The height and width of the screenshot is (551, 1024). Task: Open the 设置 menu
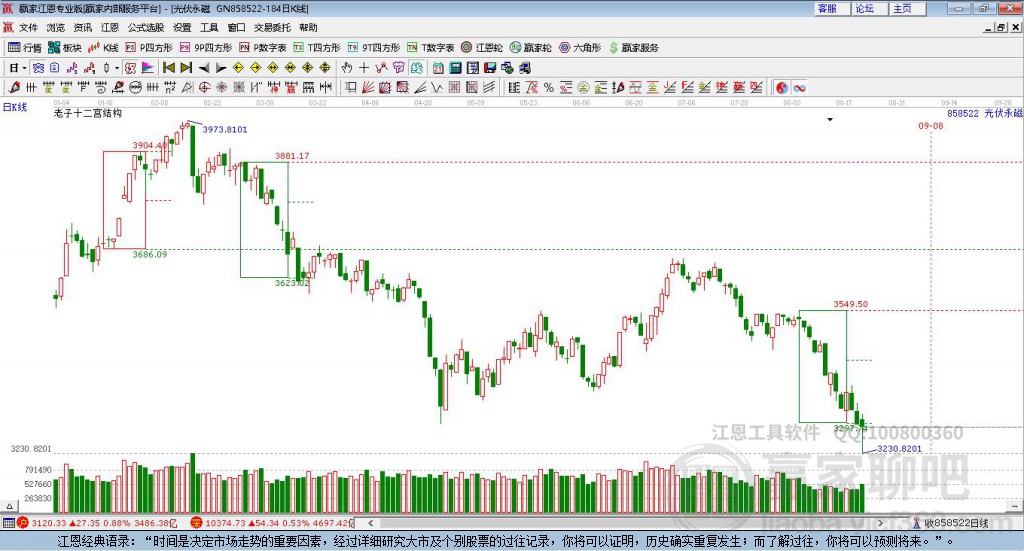(x=182, y=27)
